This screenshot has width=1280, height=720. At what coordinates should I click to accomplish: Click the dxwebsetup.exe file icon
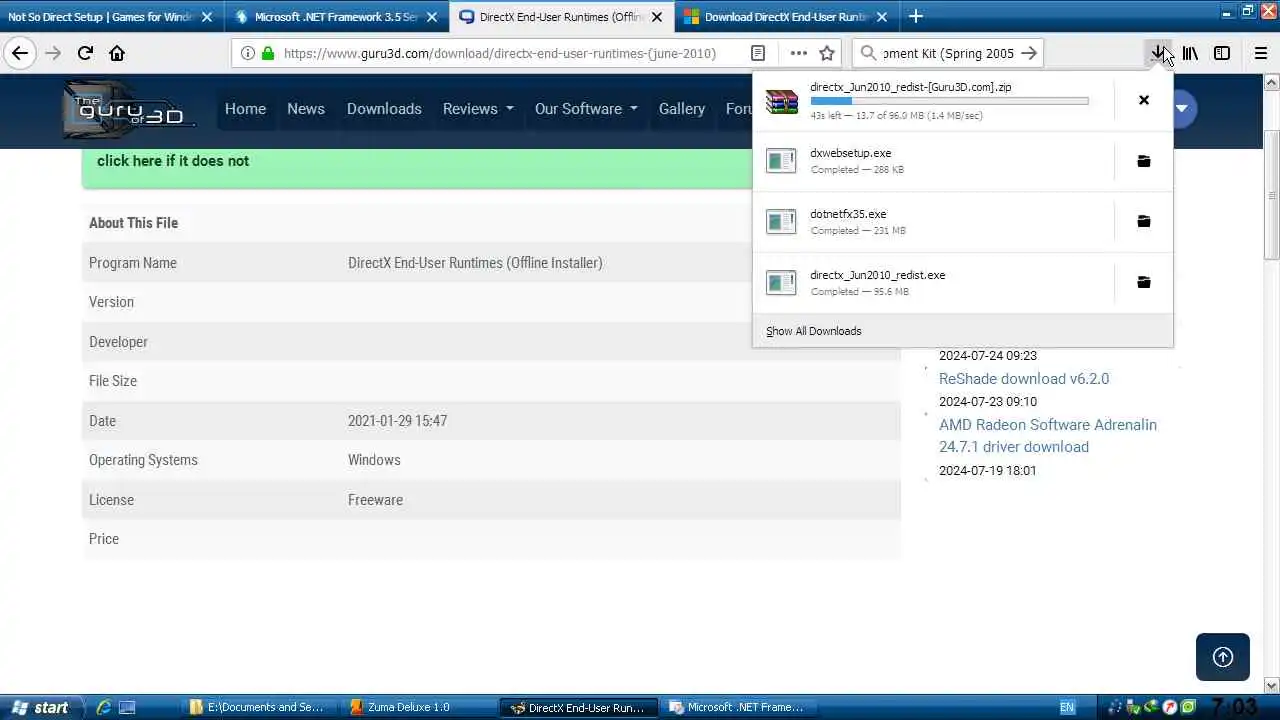(x=781, y=161)
